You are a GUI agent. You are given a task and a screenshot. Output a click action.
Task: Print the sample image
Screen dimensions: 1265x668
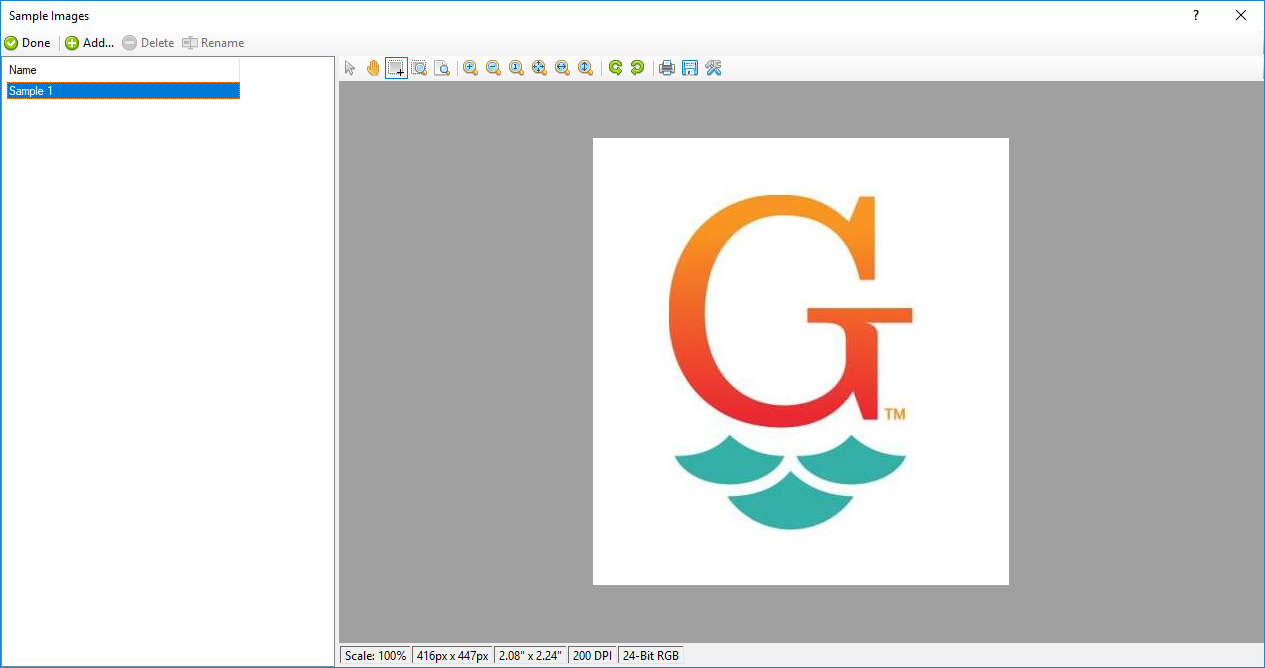tap(667, 68)
